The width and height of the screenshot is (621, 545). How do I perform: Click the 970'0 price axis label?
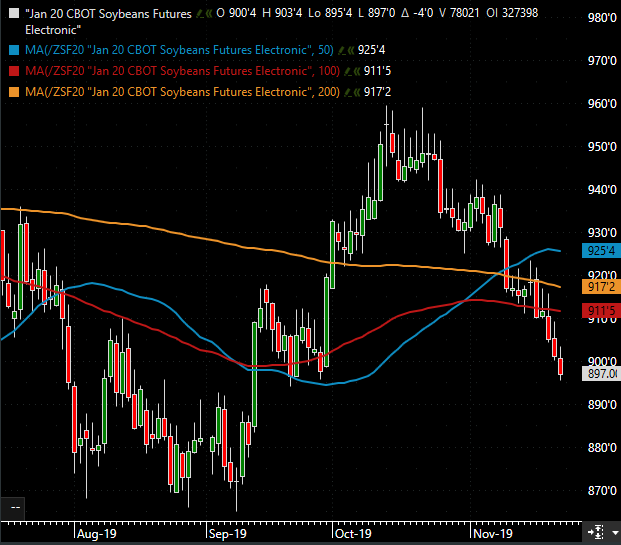[602, 61]
